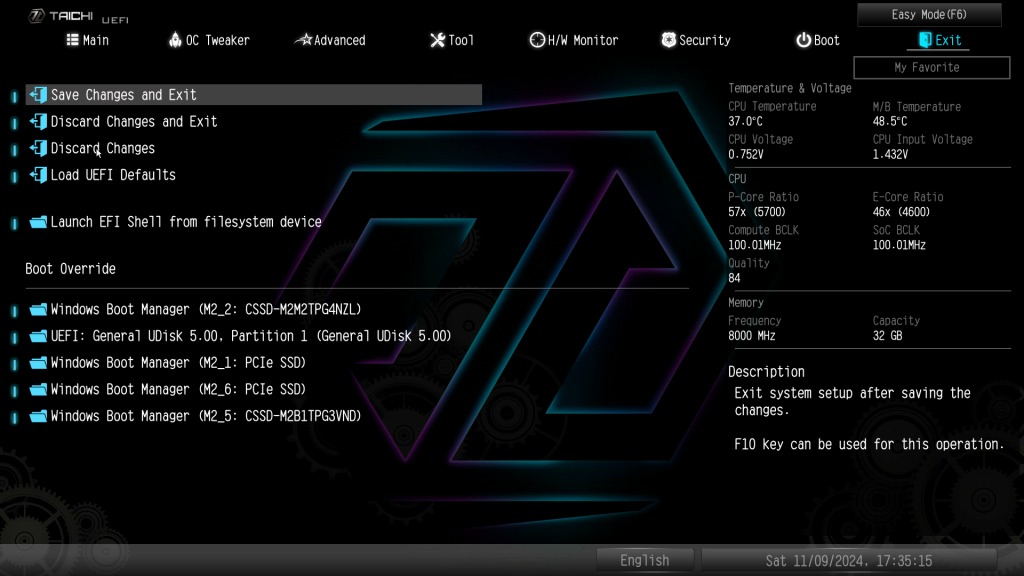Switch to Easy Mode (F6)

click(929, 14)
